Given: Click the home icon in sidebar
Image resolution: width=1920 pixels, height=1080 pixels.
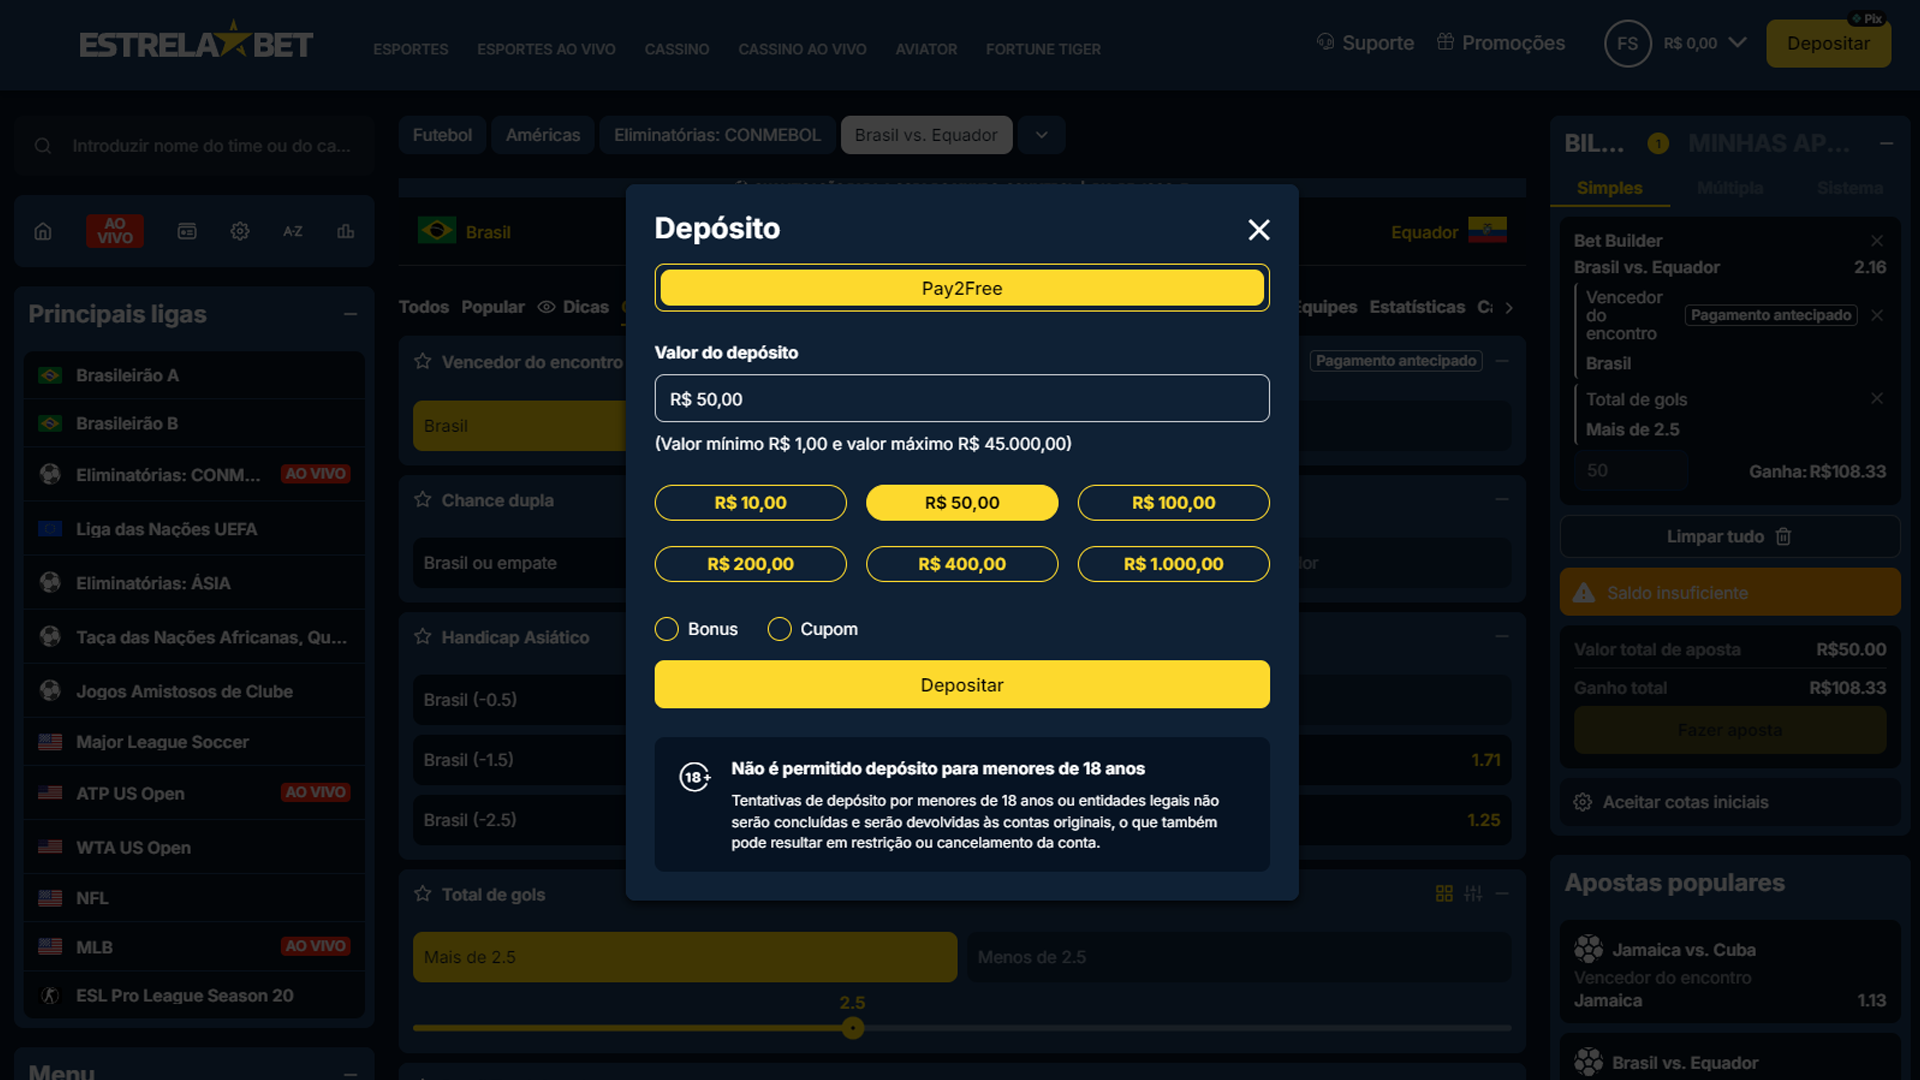Looking at the screenshot, I should (43, 232).
